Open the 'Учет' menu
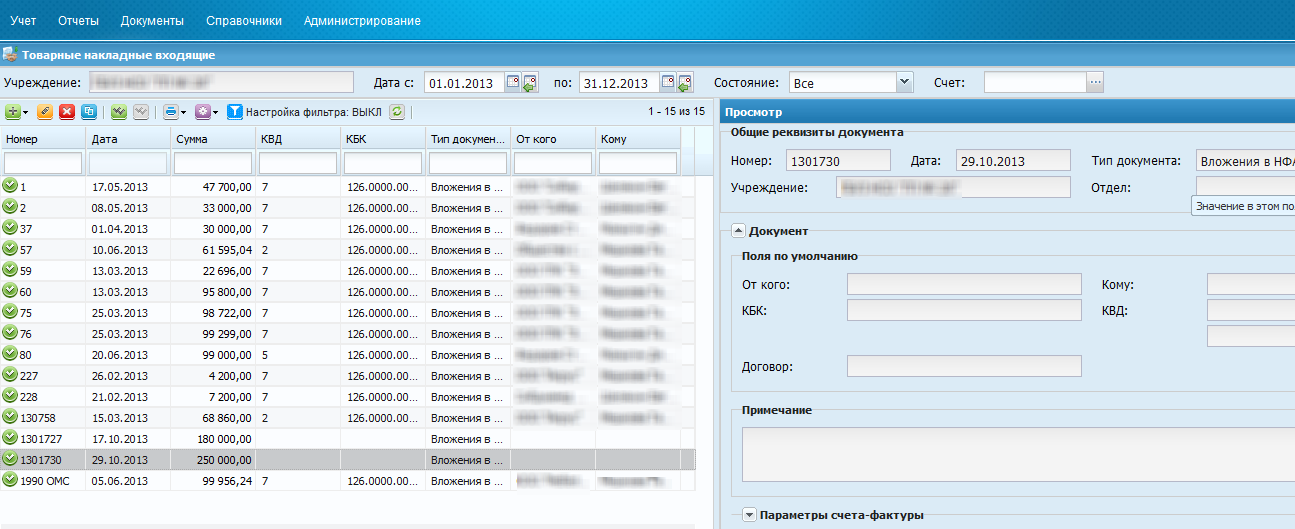Screen dimensions: 1295x529 [23, 21]
